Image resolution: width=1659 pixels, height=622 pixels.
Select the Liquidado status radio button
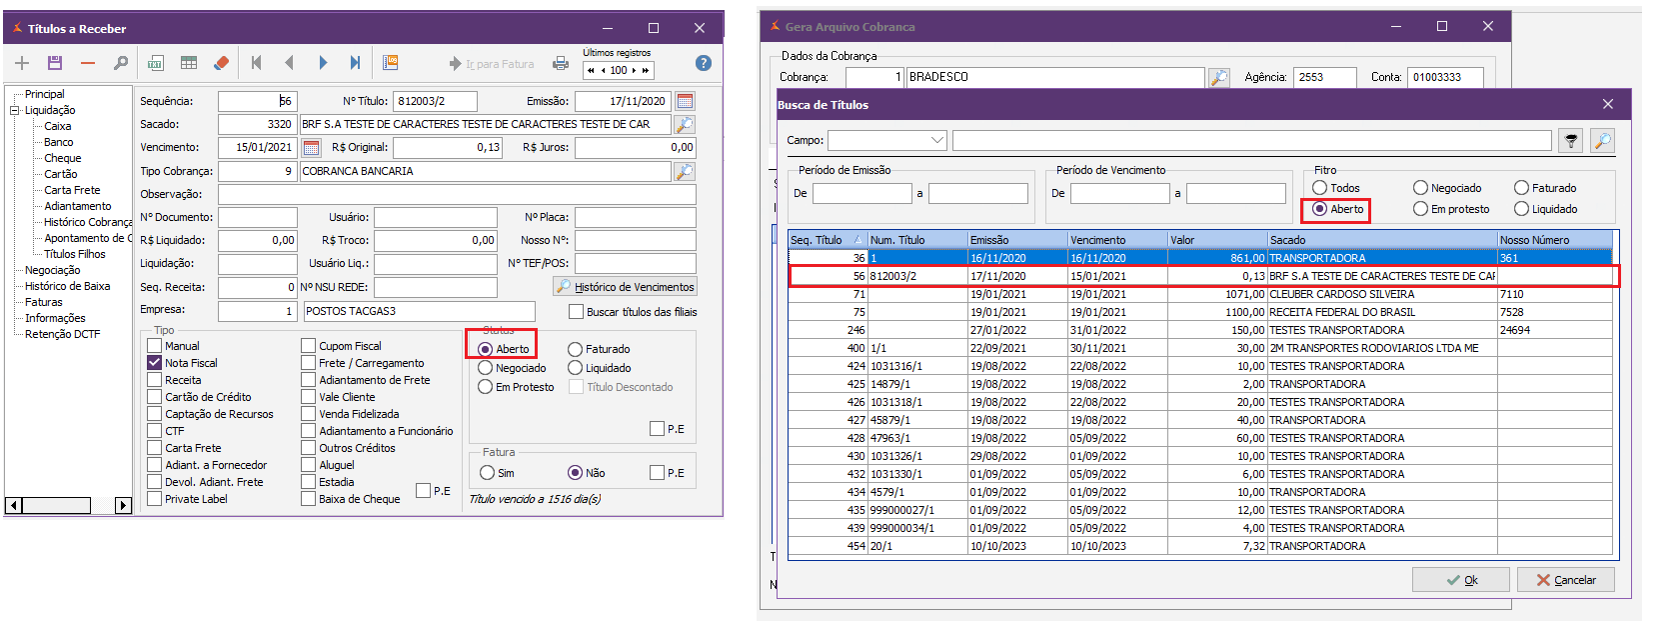575,368
